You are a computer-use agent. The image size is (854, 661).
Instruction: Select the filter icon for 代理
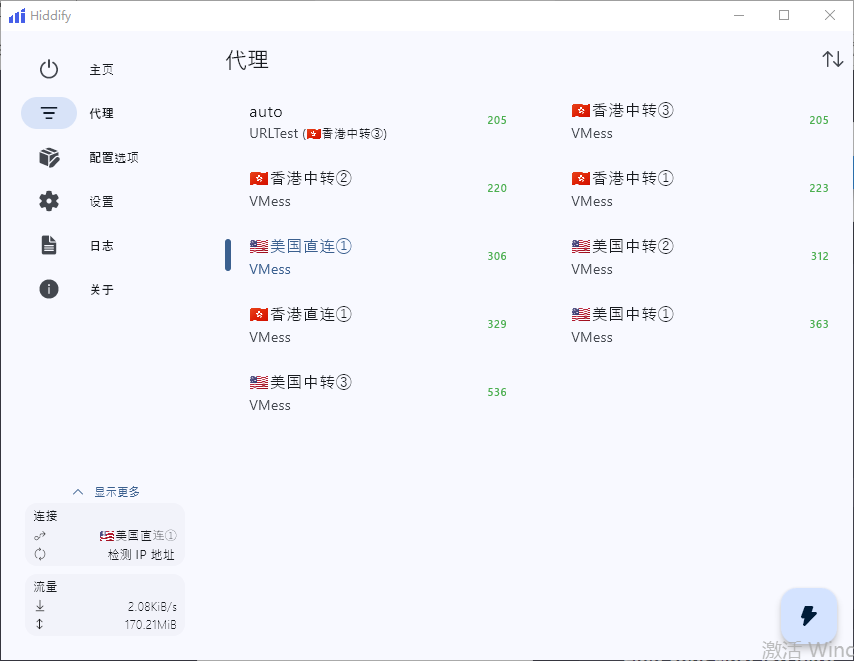tap(49, 113)
